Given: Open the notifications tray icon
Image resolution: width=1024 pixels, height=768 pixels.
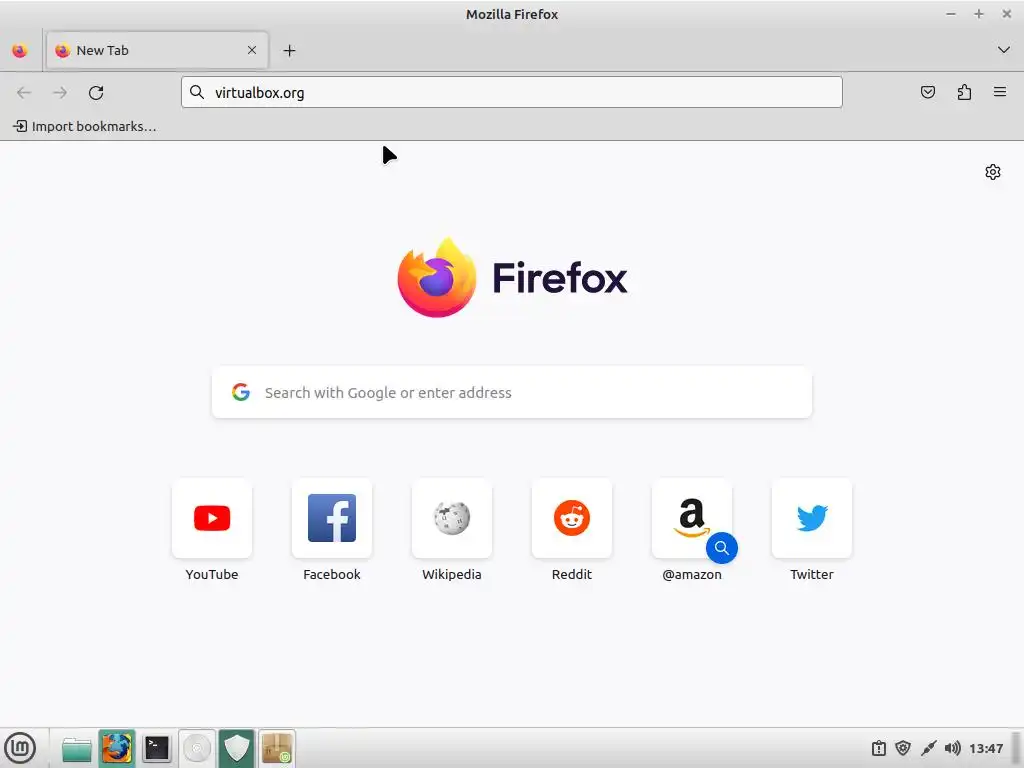Looking at the screenshot, I should [879, 748].
